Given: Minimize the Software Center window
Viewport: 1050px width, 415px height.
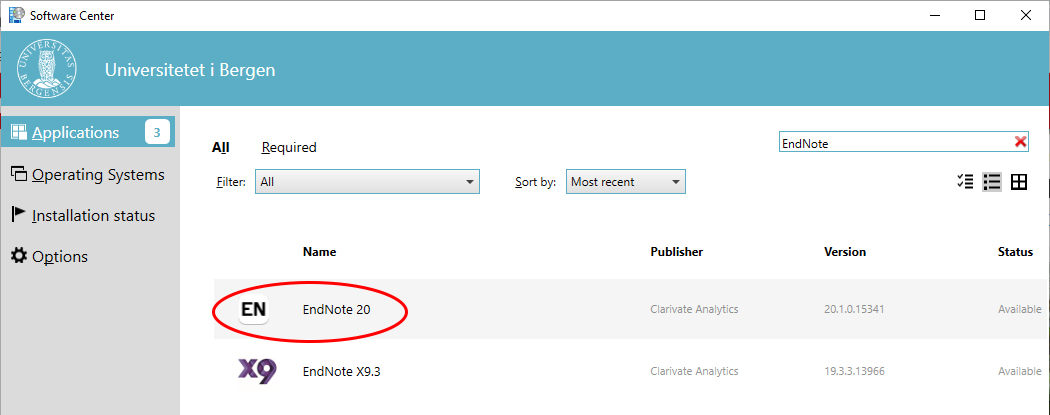Looking at the screenshot, I should point(934,15).
